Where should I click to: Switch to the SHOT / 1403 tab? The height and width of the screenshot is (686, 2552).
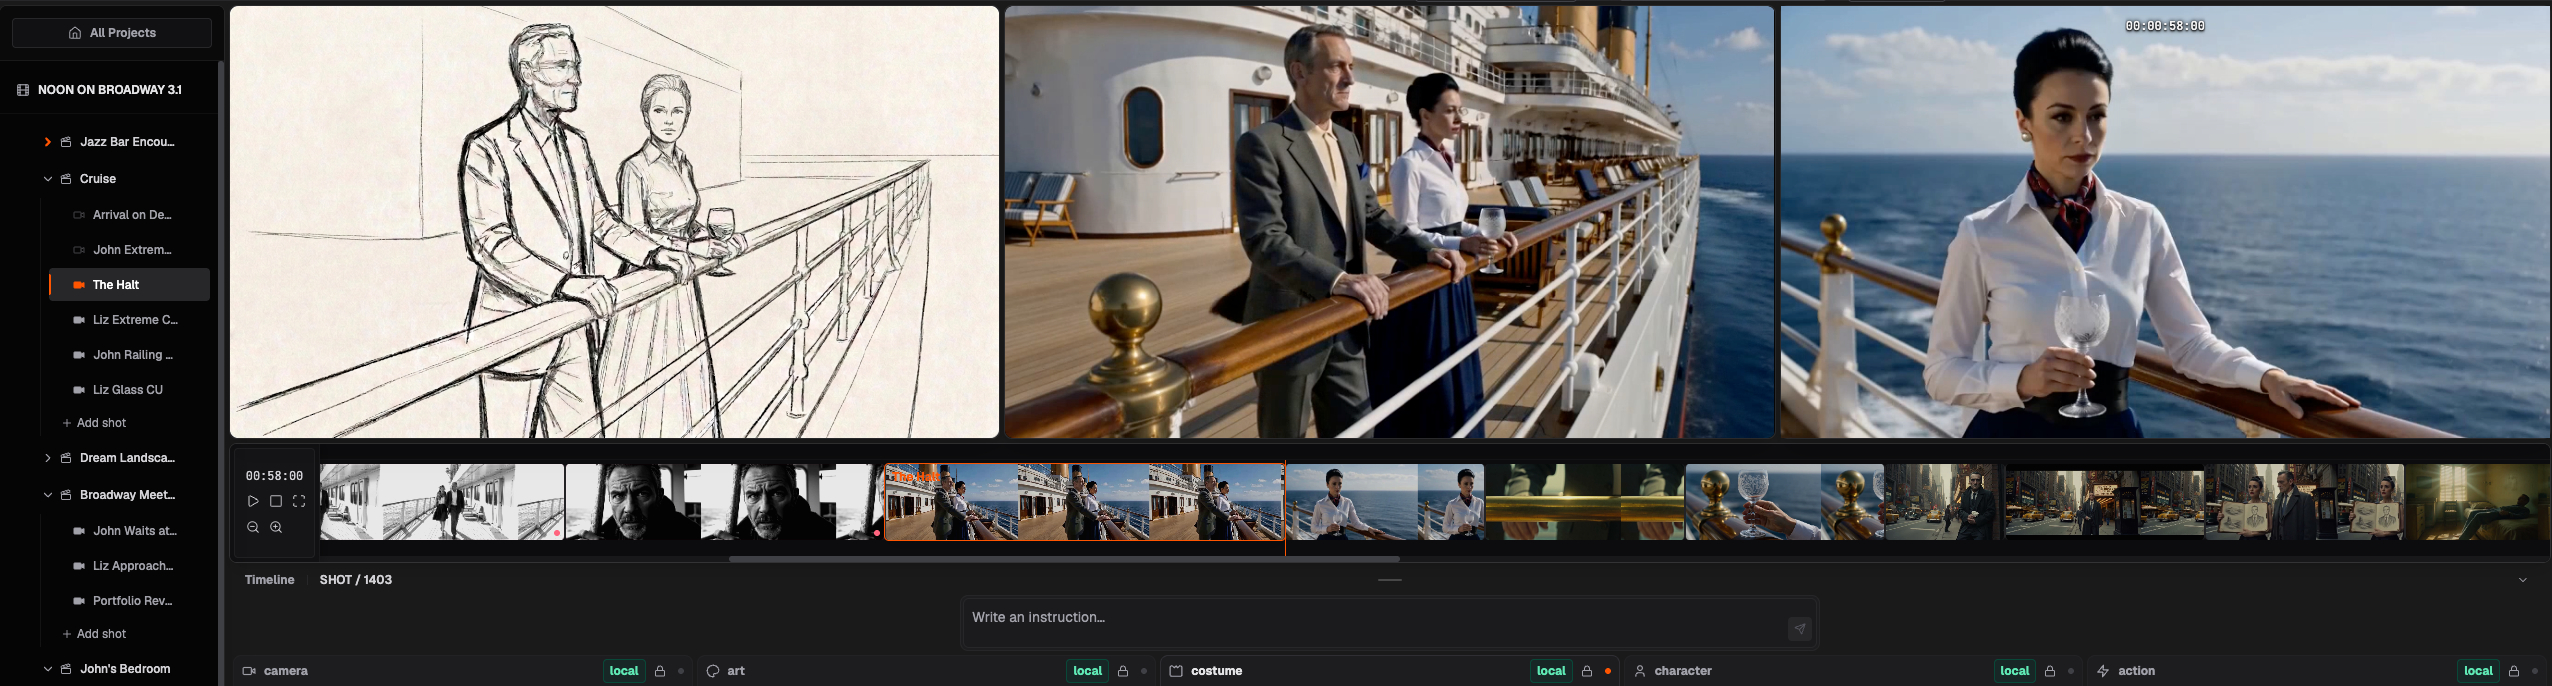tap(355, 580)
